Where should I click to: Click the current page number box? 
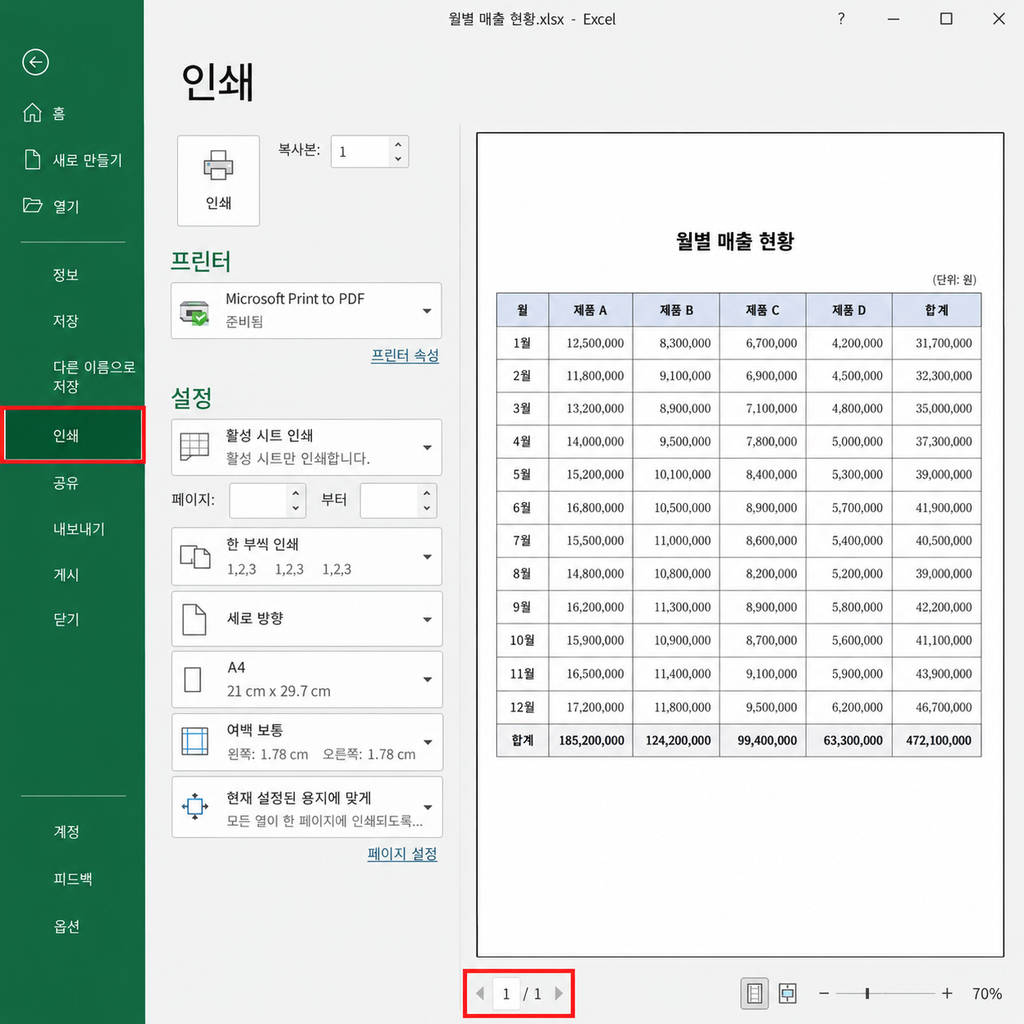(506, 993)
